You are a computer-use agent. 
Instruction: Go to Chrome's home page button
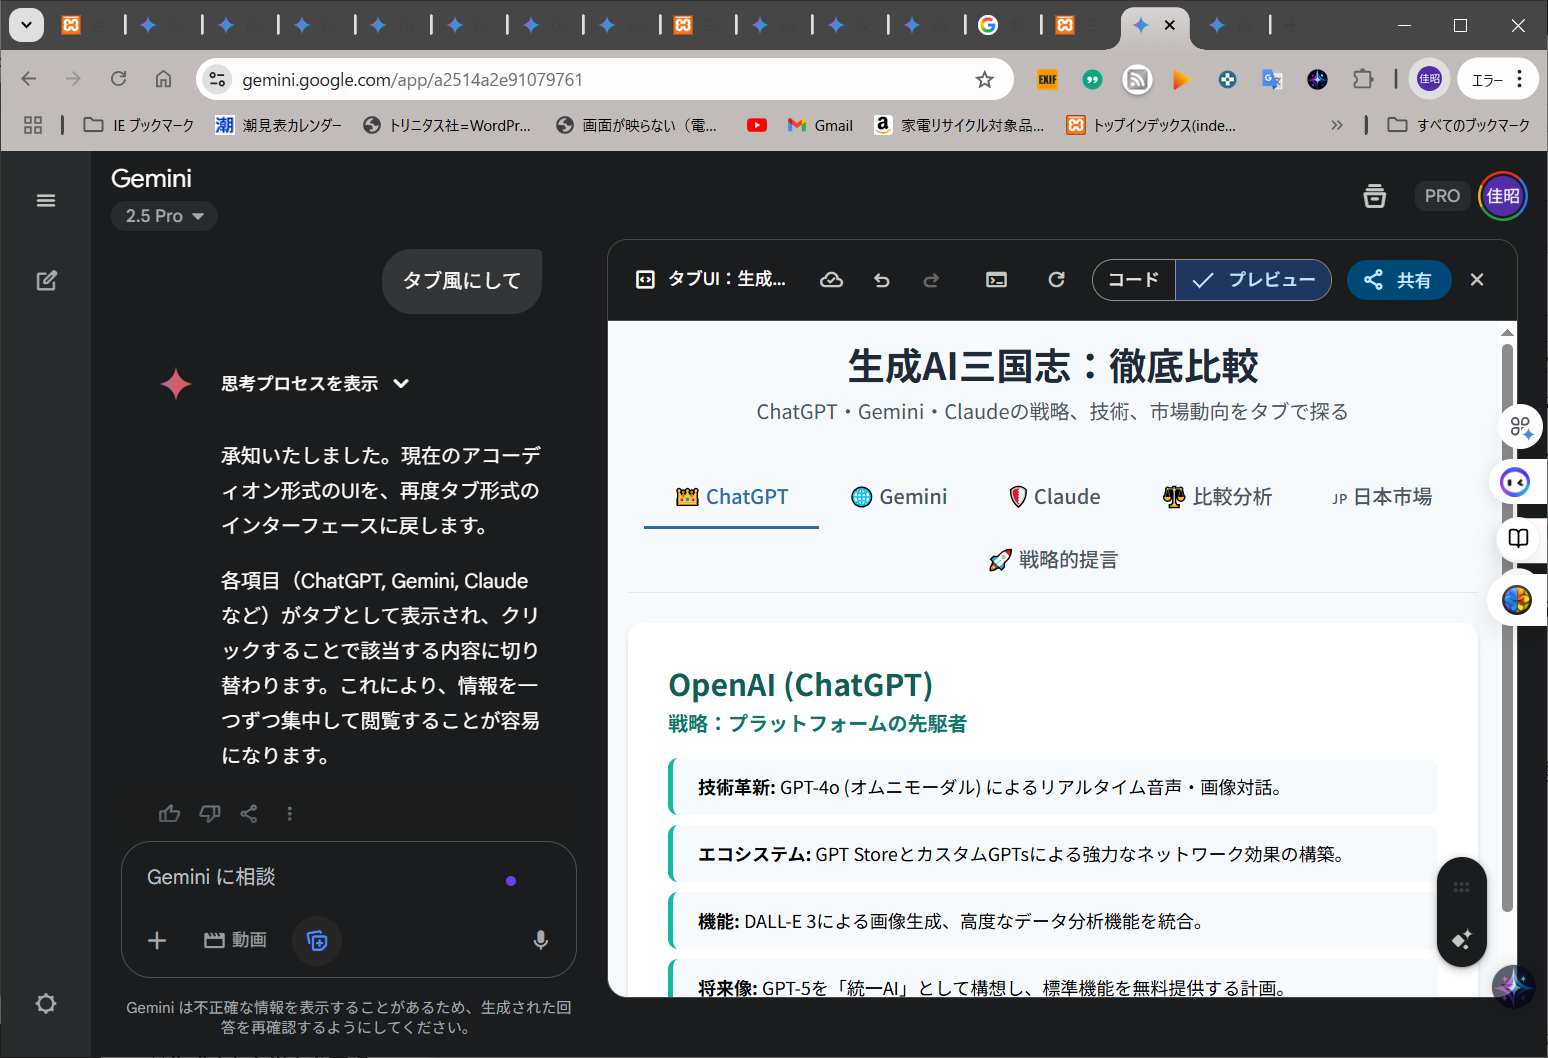(164, 79)
